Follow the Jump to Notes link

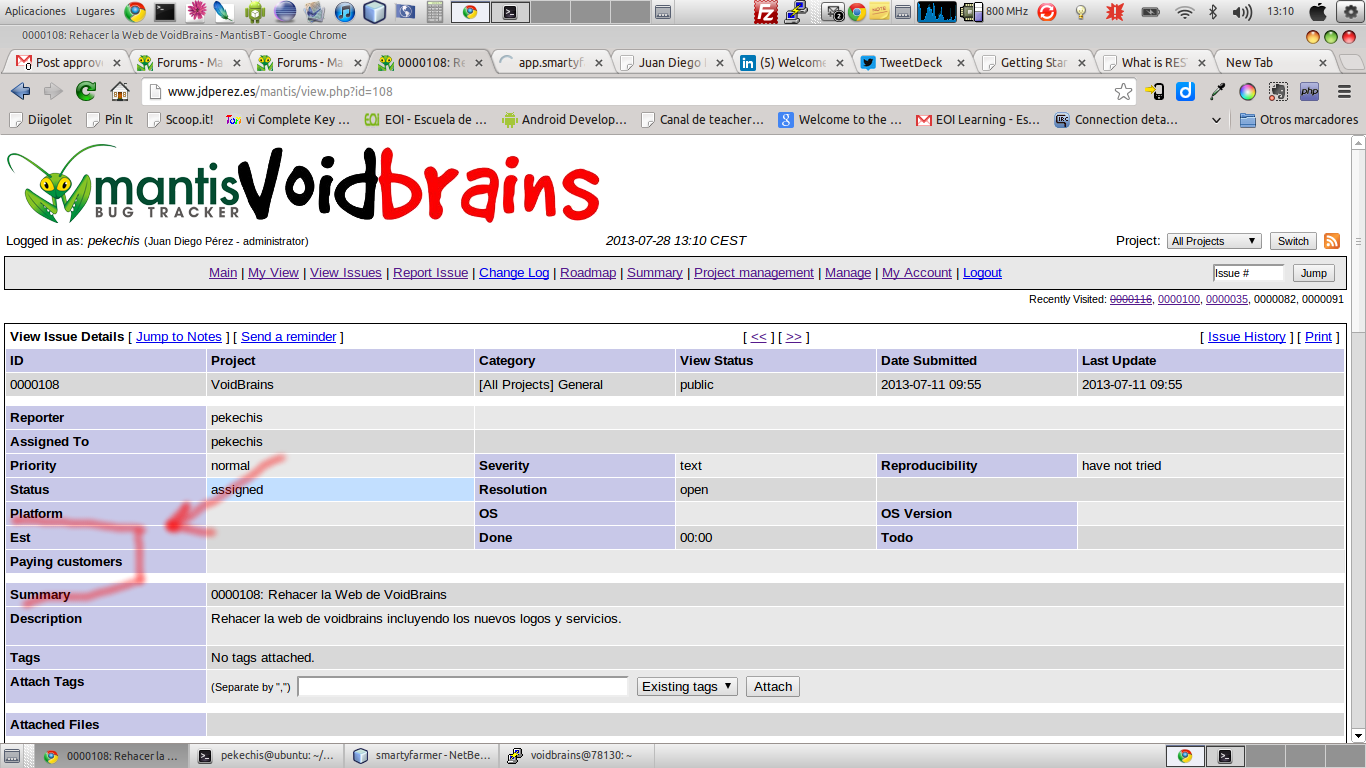[179, 336]
